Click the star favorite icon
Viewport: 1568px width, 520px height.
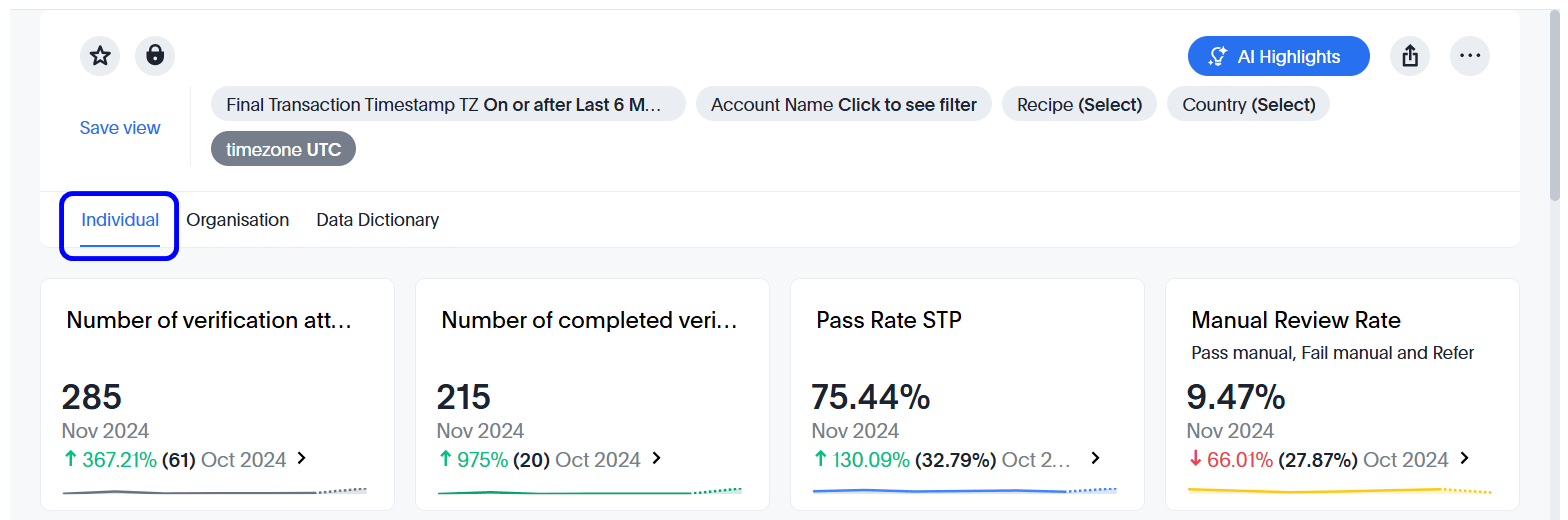point(100,56)
